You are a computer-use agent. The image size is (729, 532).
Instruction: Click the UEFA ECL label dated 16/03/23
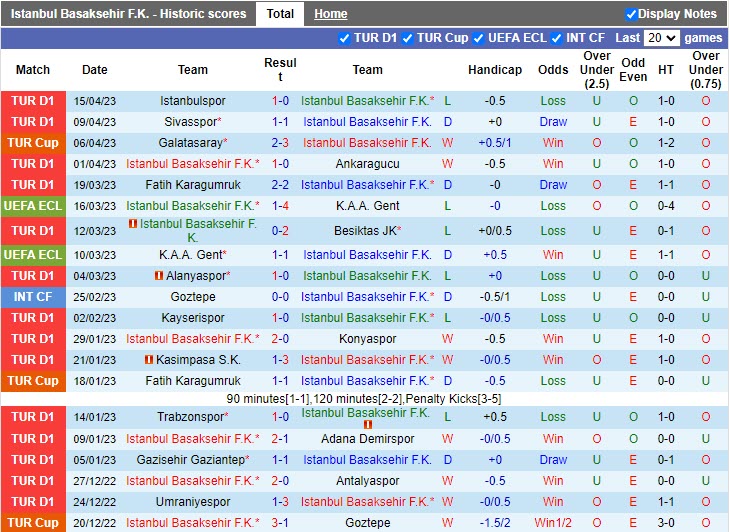[33, 206]
